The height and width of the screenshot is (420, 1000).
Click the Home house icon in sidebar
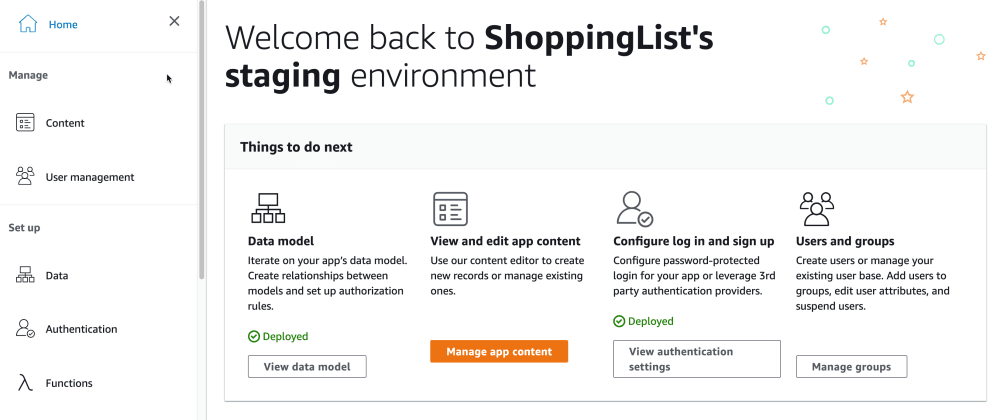pos(28,24)
